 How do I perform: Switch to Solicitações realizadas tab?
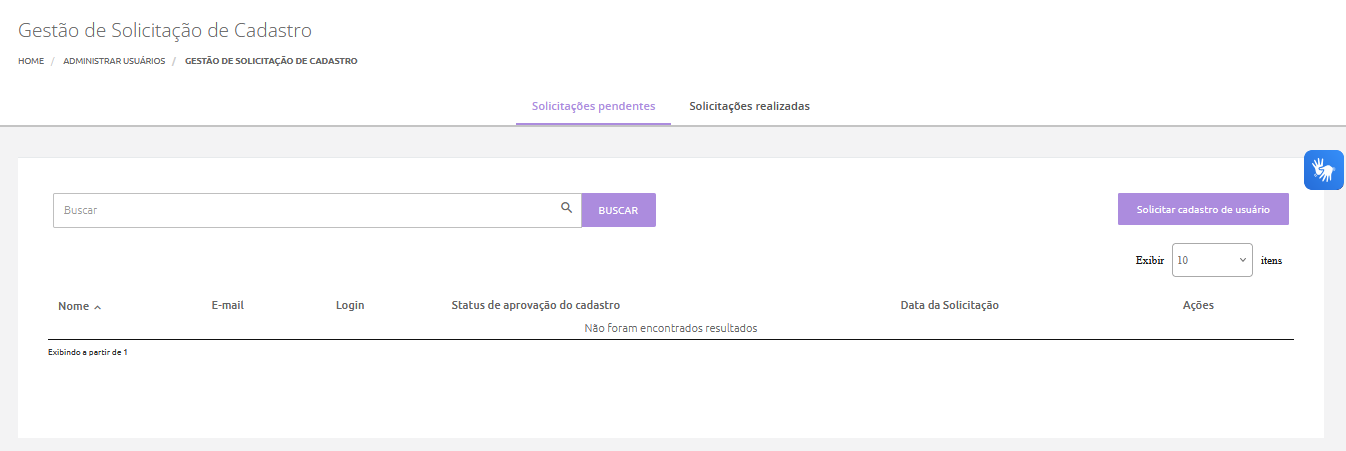click(x=749, y=106)
